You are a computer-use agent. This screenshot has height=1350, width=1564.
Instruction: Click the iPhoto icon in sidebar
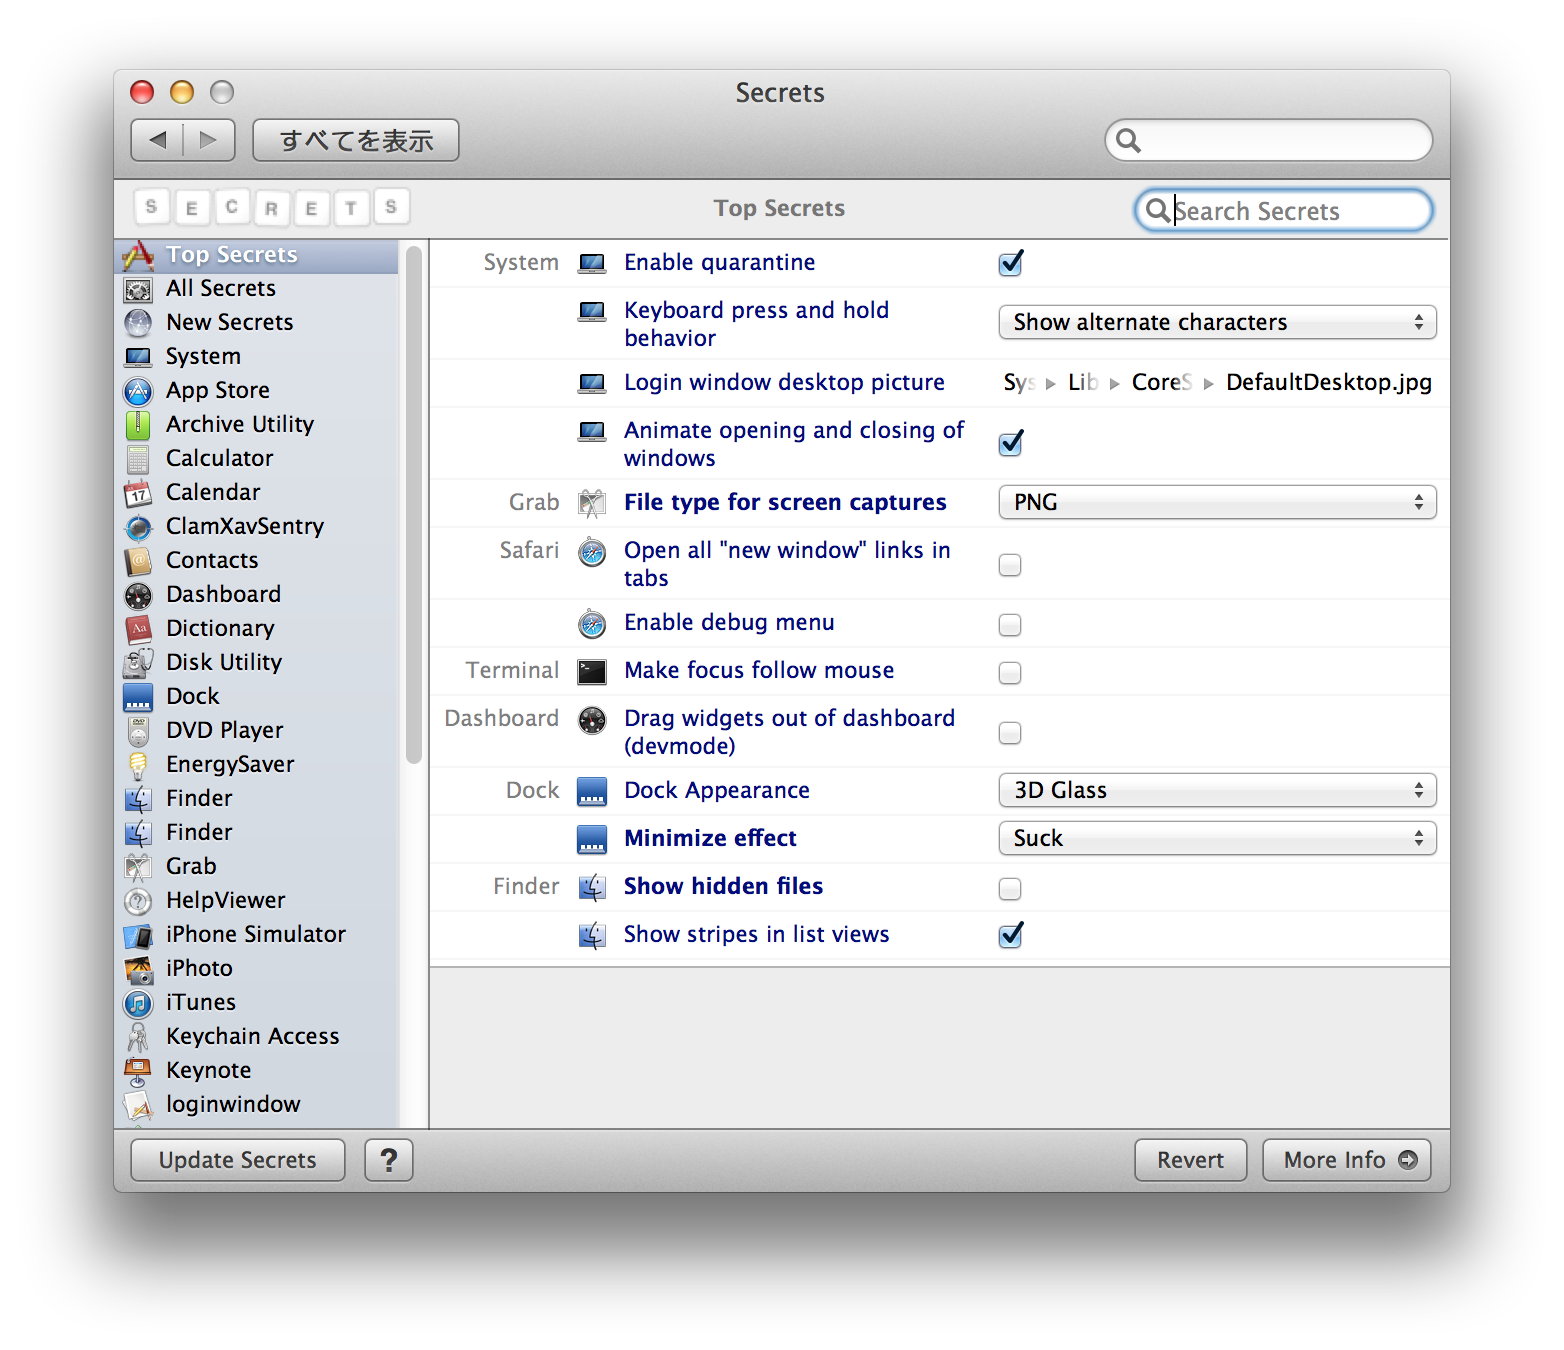(x=138, y=969)
